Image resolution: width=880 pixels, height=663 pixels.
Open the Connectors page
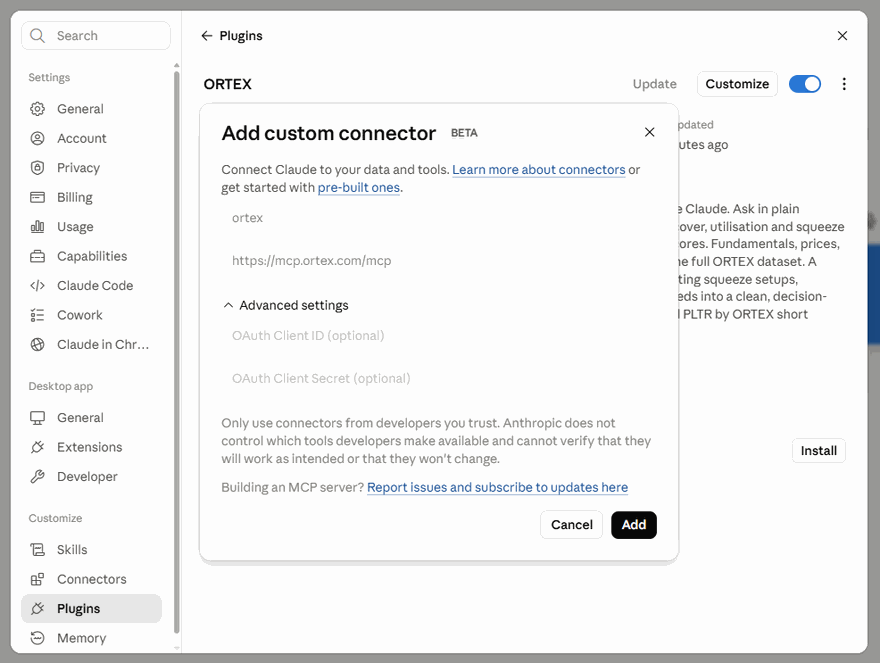pos(91,579)
